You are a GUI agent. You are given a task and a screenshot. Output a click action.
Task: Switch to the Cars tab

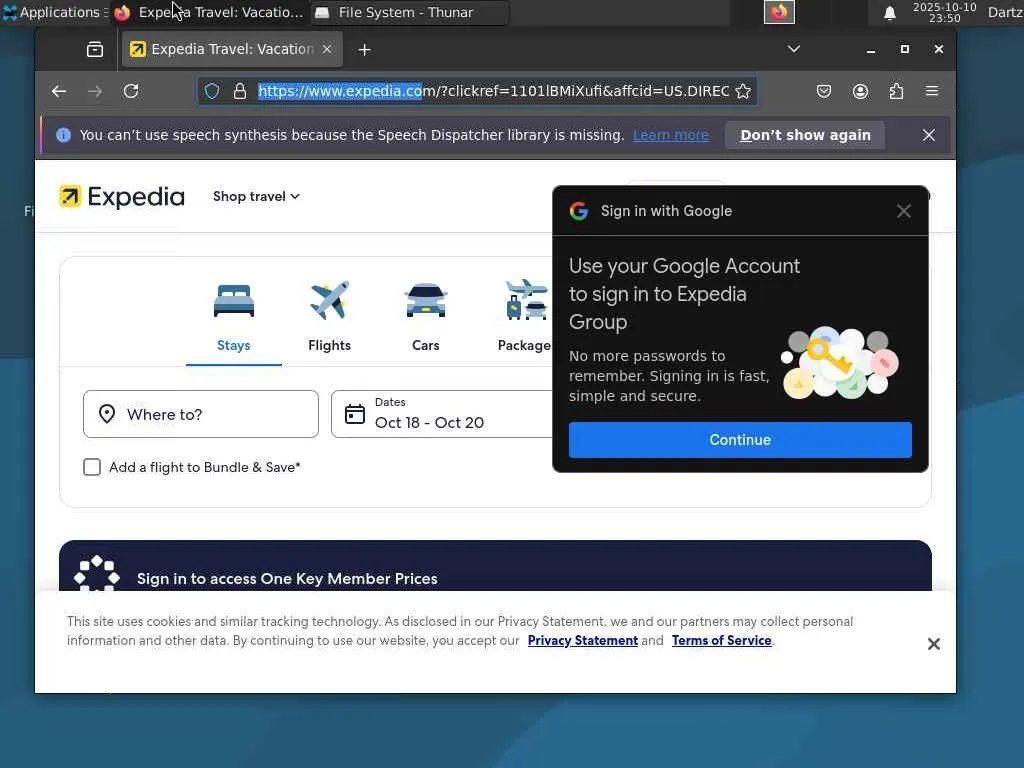(x=425, y=318)
